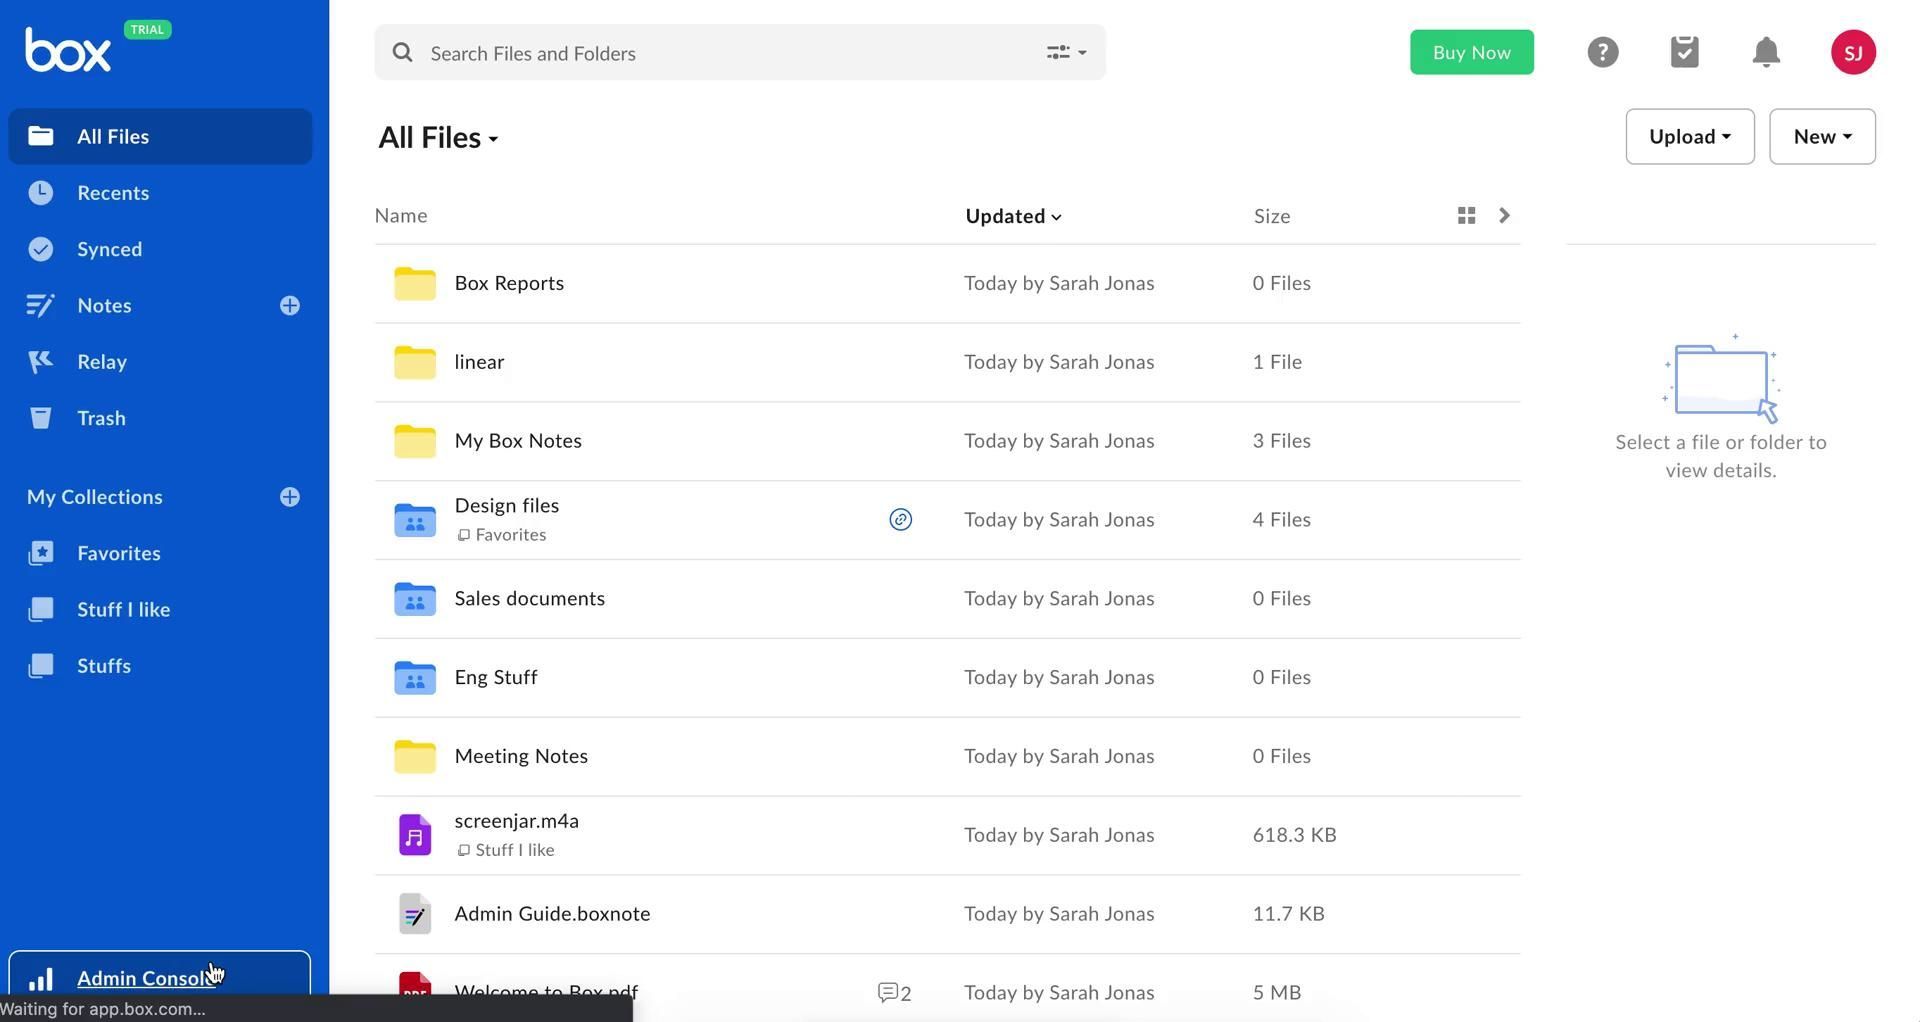Open comments icon on Welcome to Box.pdf
The image size is (1920, 1022).
[x=893, y=992]
